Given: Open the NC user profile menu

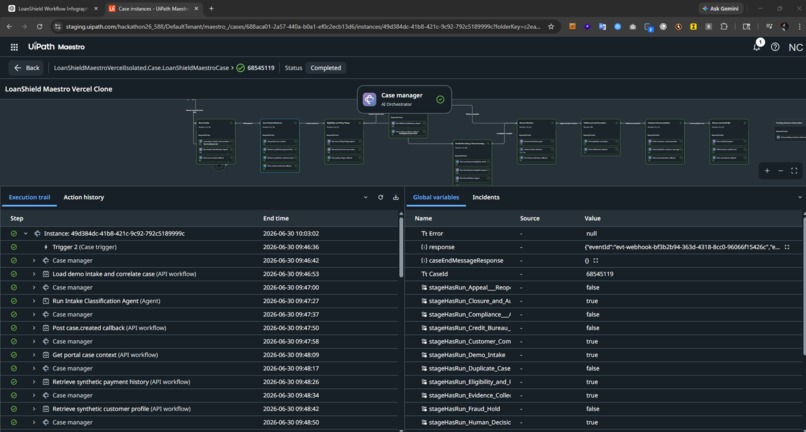Looking at the screenshot, I should coord(795,47).
